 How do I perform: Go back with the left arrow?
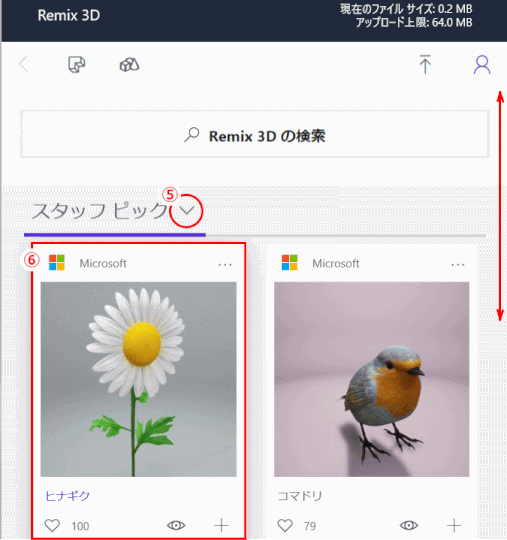point(23,64)
